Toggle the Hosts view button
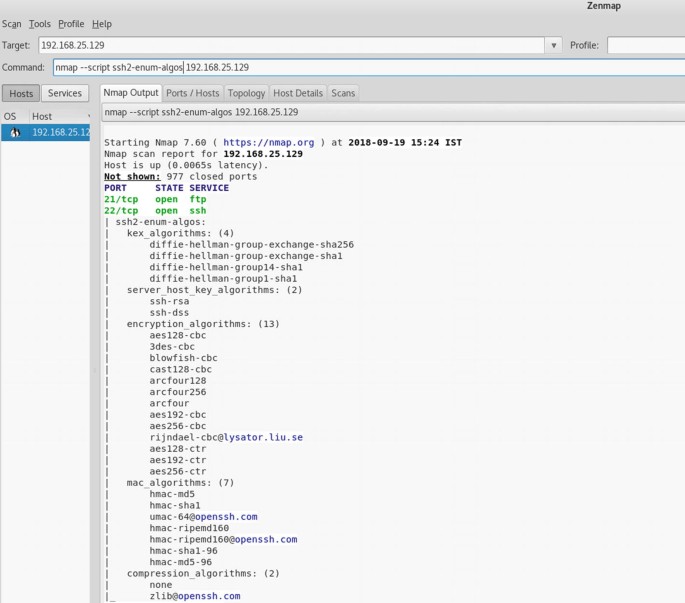Screen dimensions: 685x603 [21, 94]
